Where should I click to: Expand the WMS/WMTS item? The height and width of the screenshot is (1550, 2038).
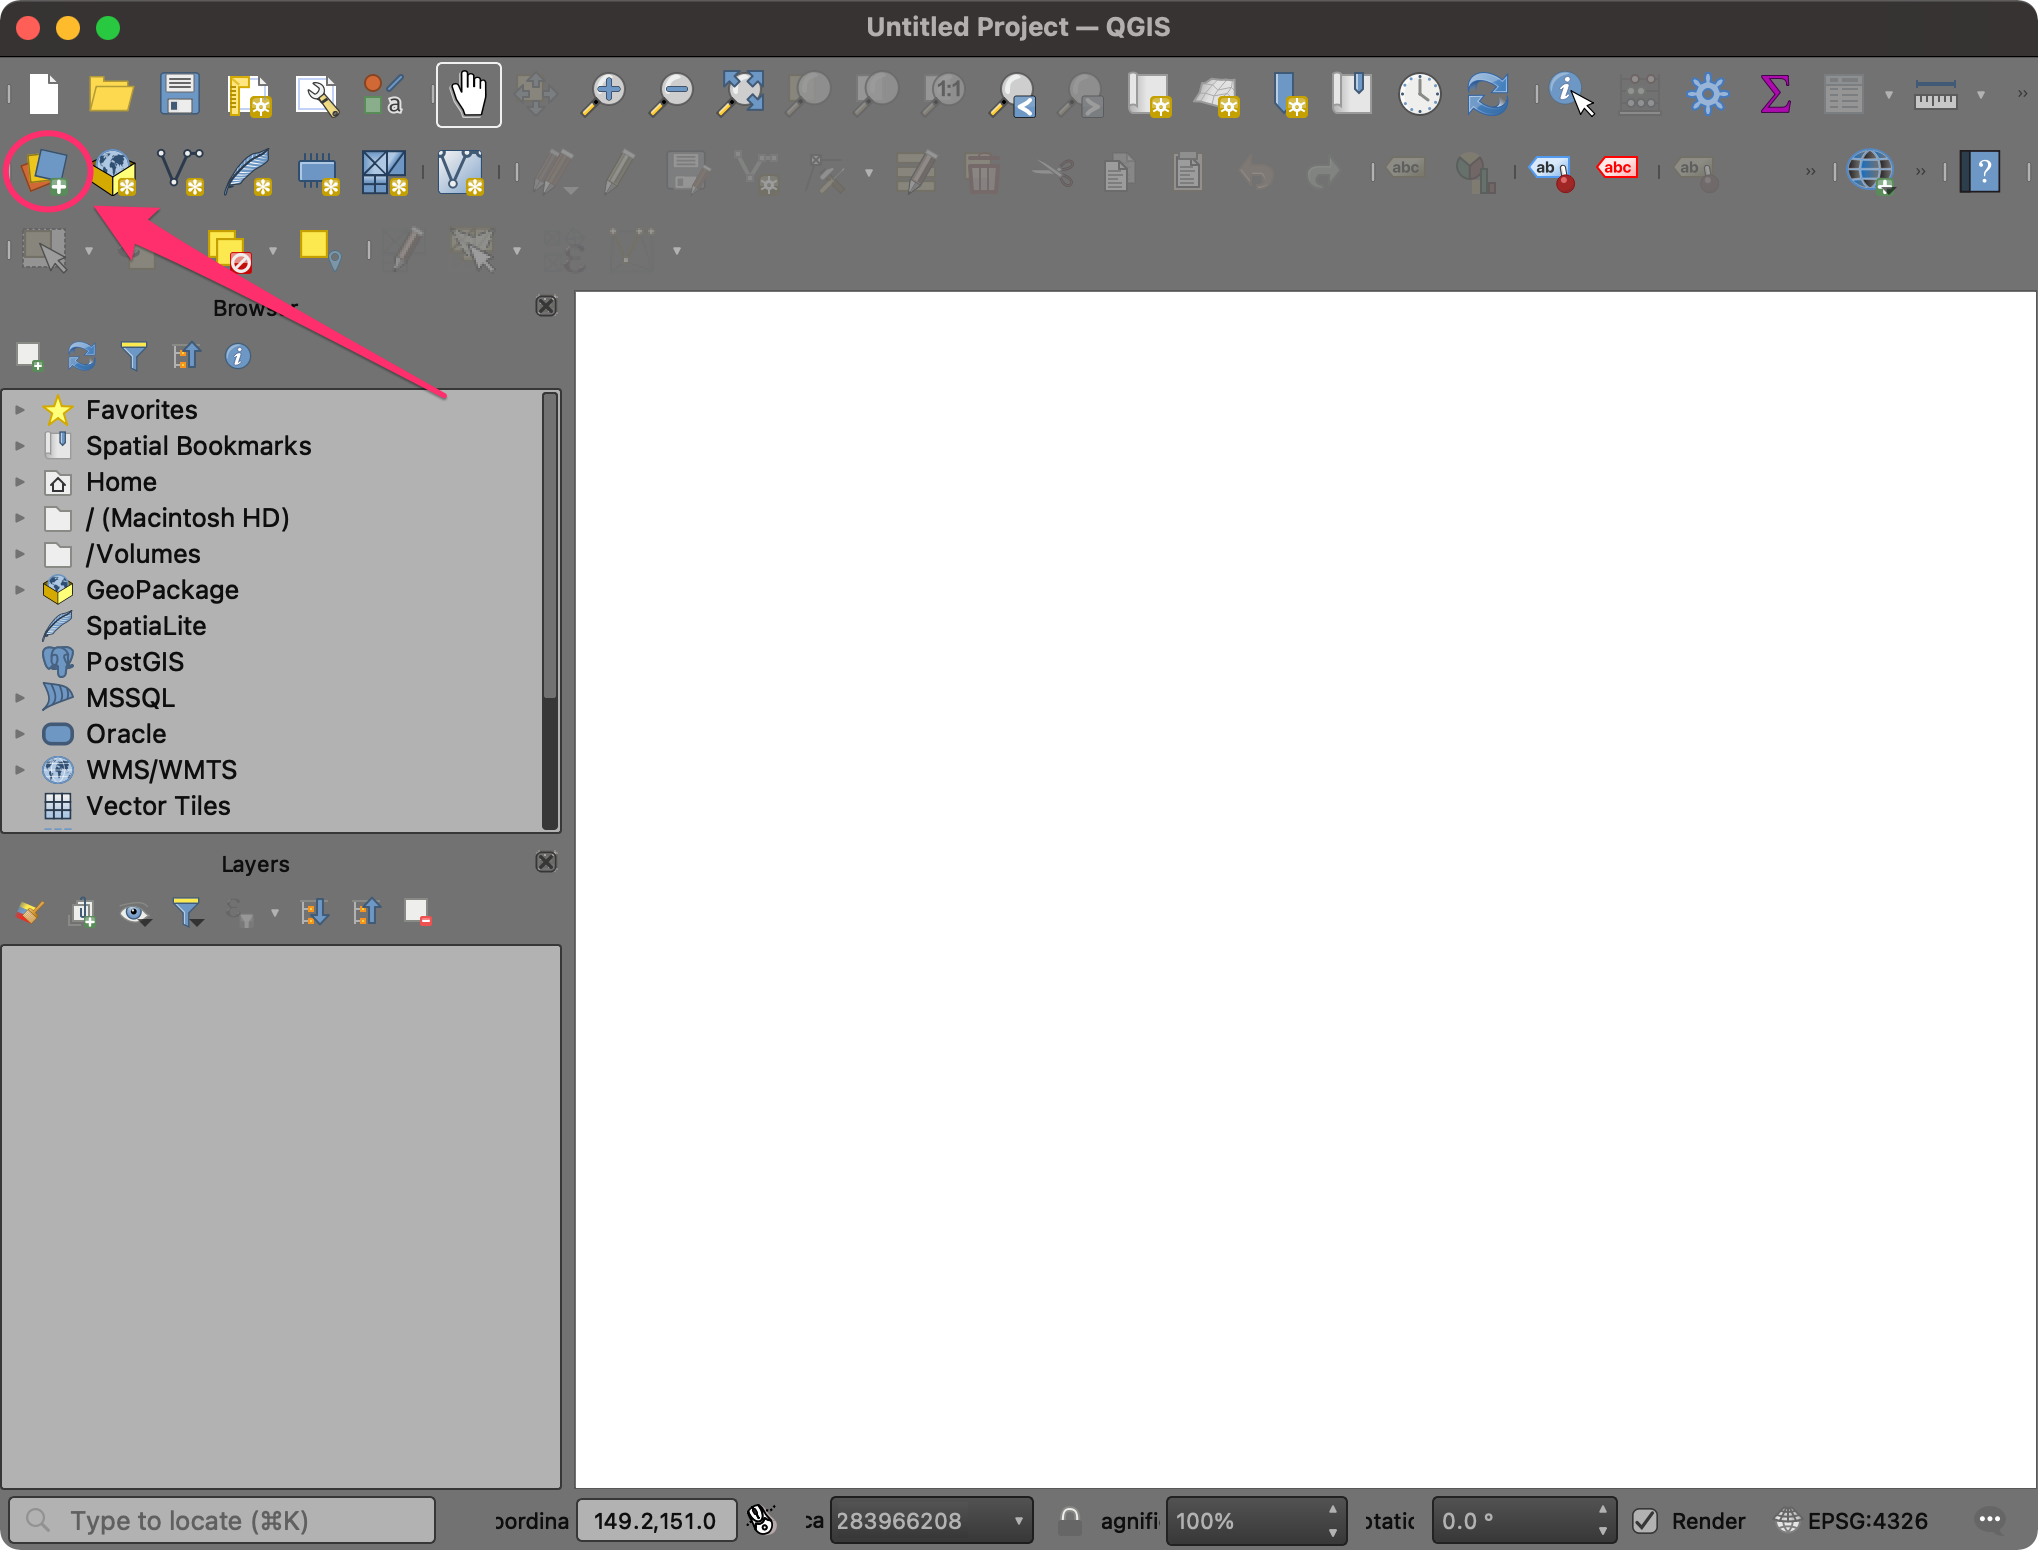tap(19, 770)
